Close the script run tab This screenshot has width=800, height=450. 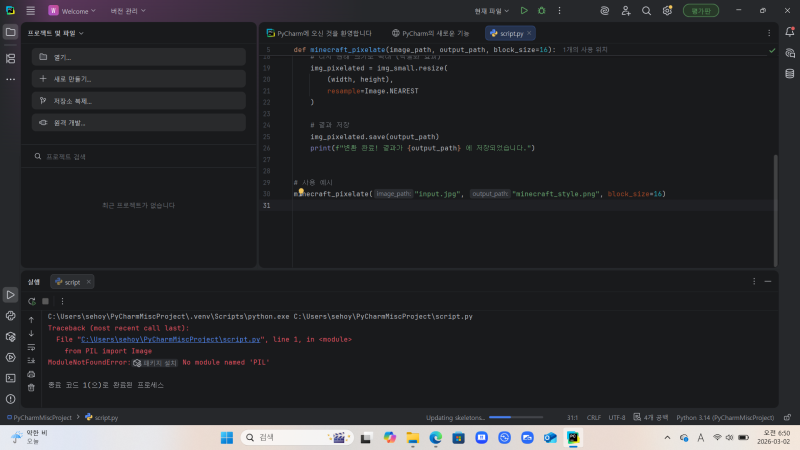[x=88, y=282]
